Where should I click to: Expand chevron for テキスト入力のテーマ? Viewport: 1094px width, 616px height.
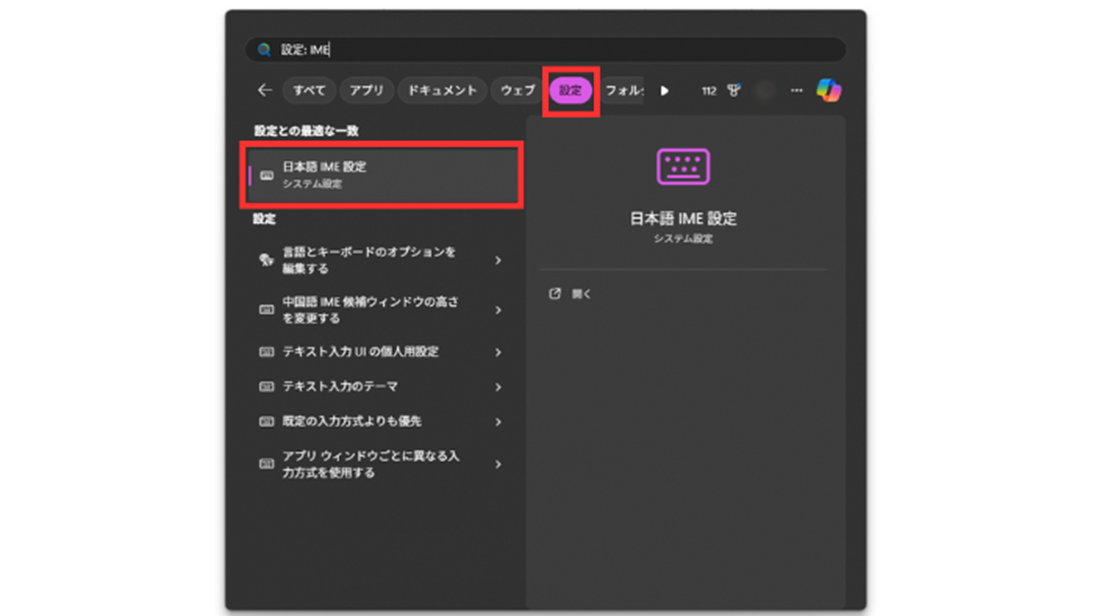498,387
